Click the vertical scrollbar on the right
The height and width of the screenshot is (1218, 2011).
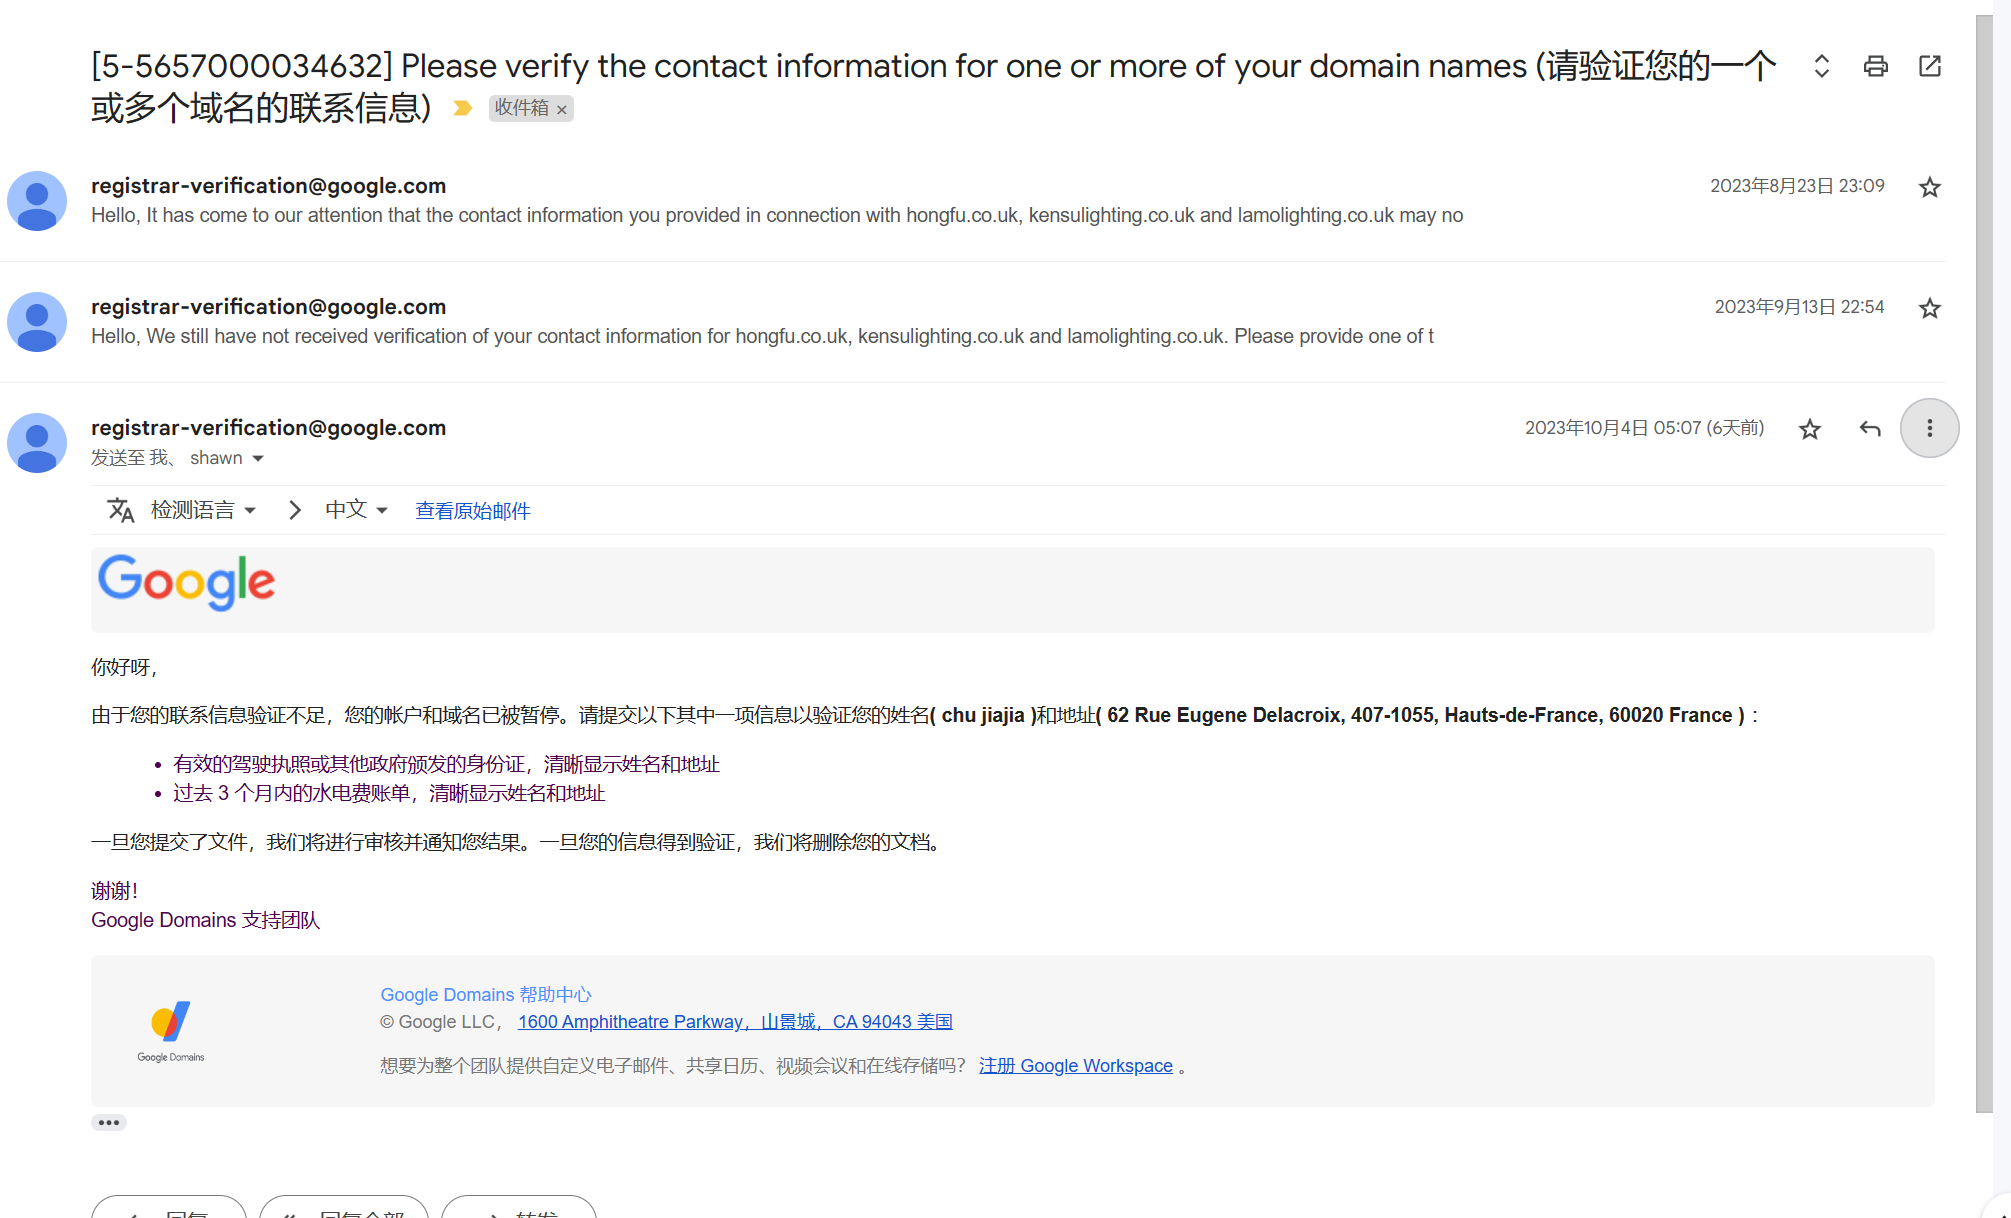click(x=1984, y=560)
